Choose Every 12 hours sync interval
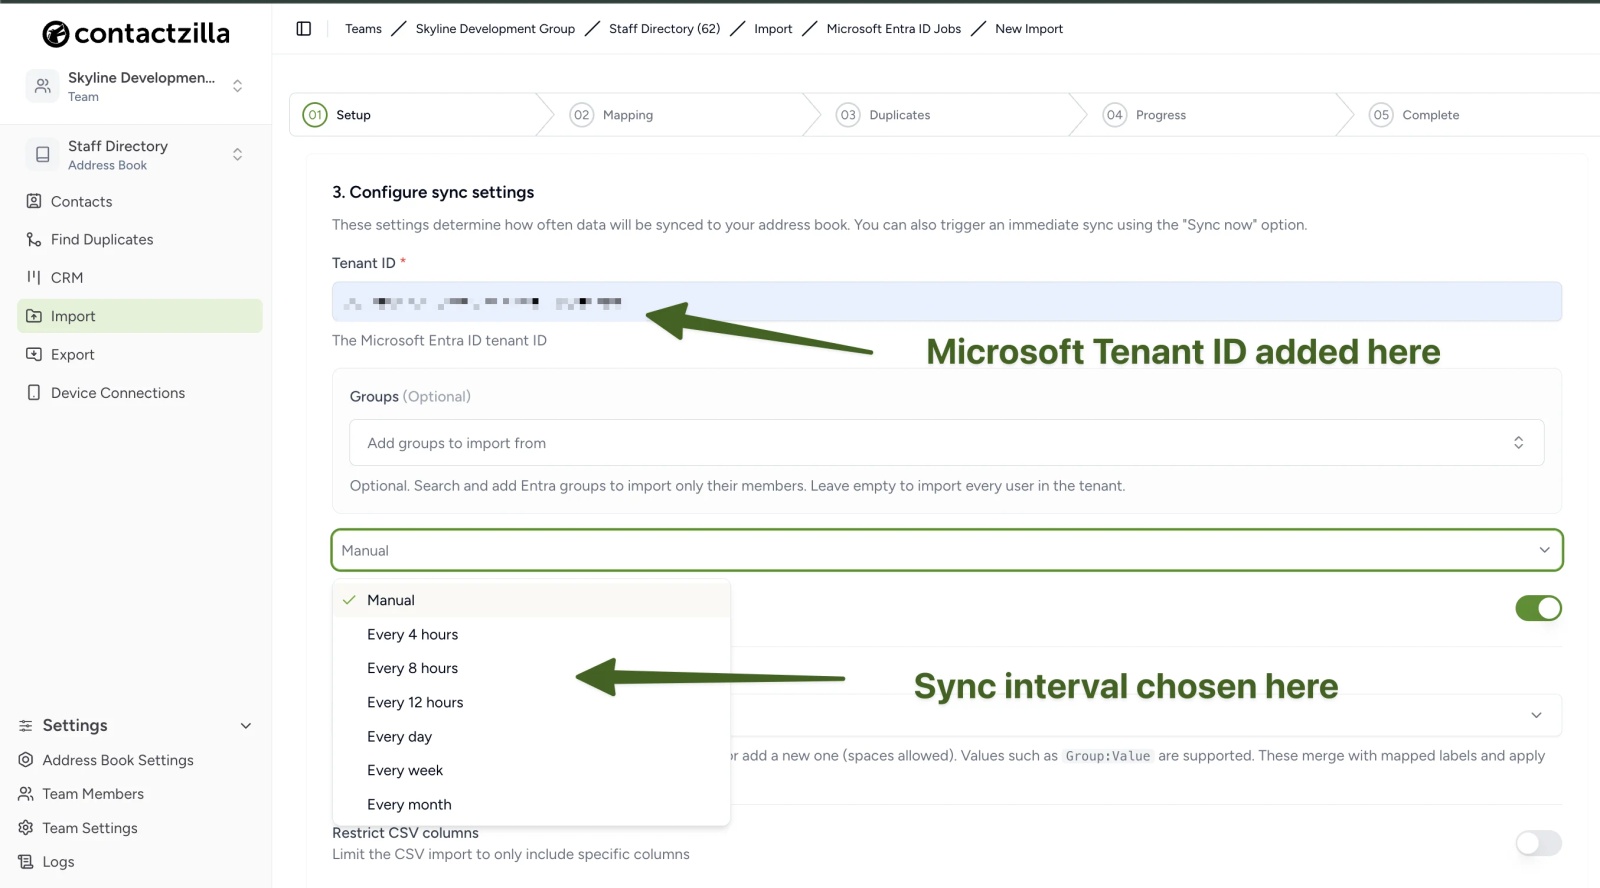The height and width of the screenshot is (888, 1600). tap(531, 703)
